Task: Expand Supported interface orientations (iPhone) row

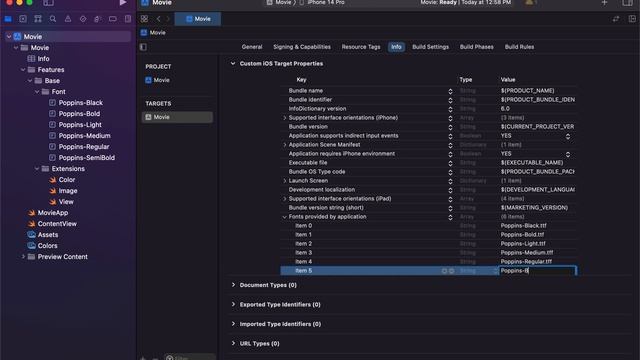Action: [x=284, y=118]
